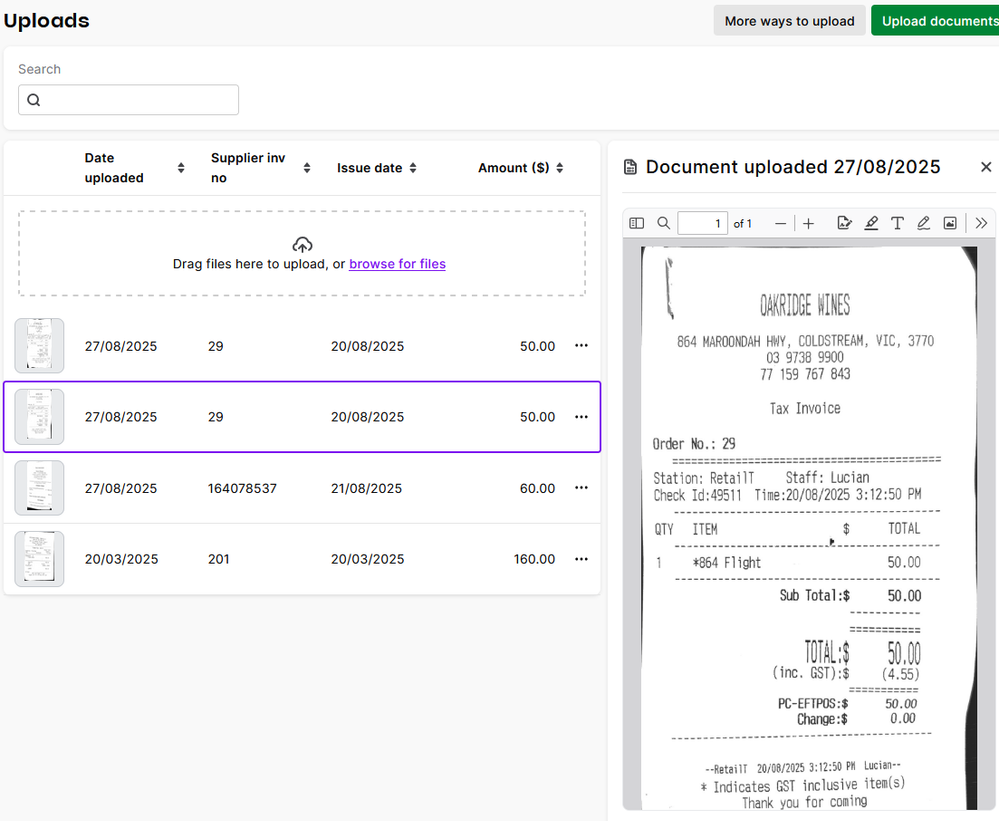Open options menu for the 160.00 row

pyautogui.click(x=581, y=559)
